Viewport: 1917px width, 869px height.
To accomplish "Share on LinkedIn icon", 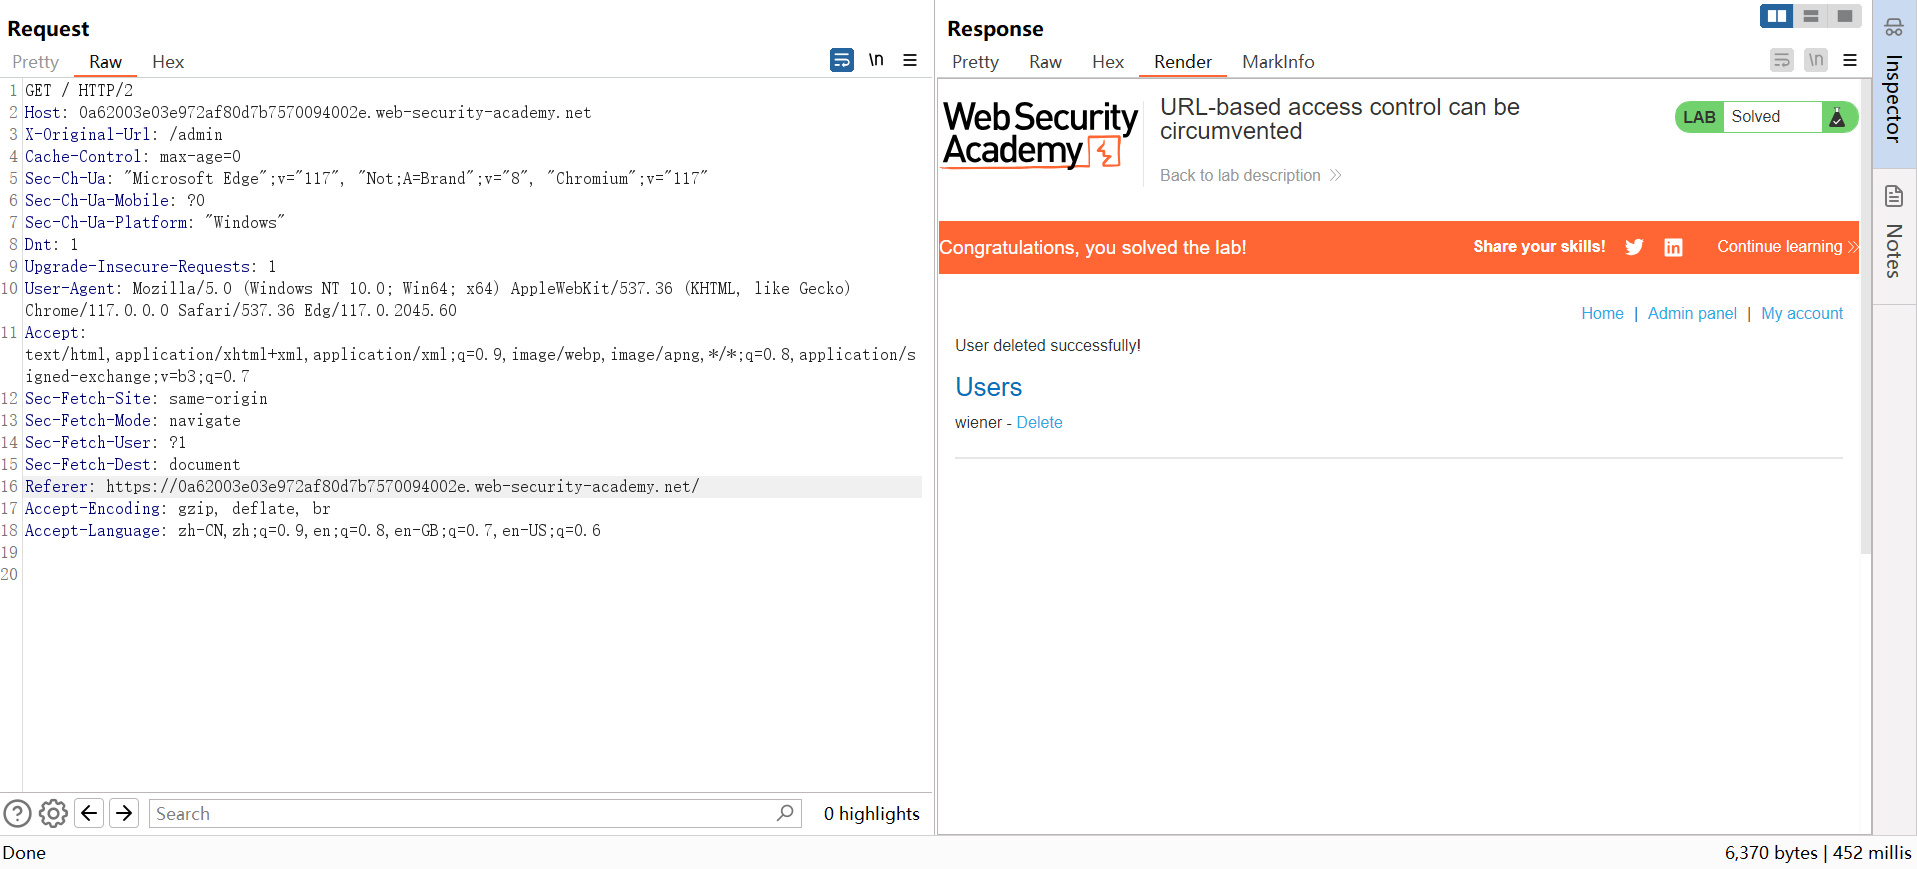I will 1673,247.
